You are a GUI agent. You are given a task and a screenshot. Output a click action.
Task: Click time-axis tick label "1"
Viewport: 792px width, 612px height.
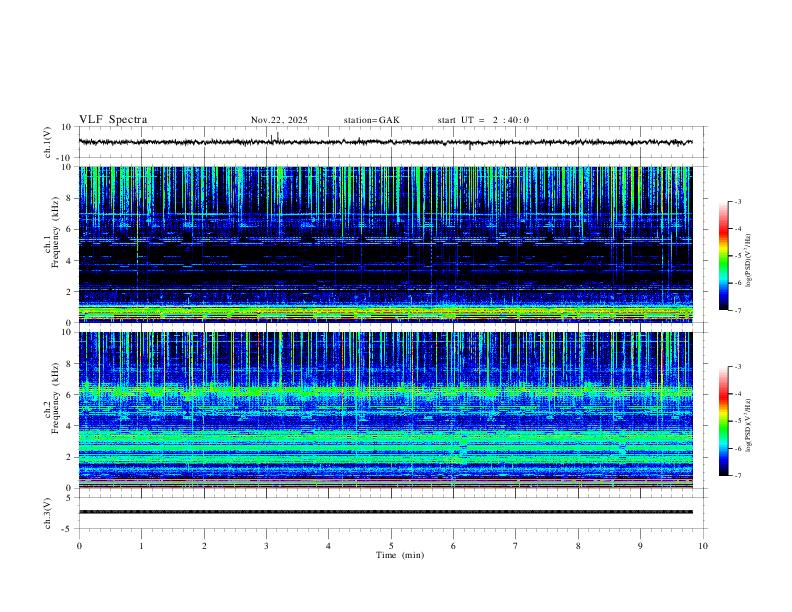[x=141, y=546]
